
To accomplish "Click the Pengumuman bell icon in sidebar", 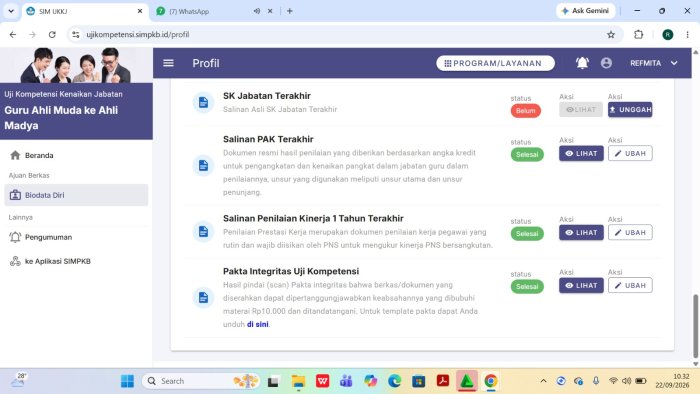I will 15,237.
